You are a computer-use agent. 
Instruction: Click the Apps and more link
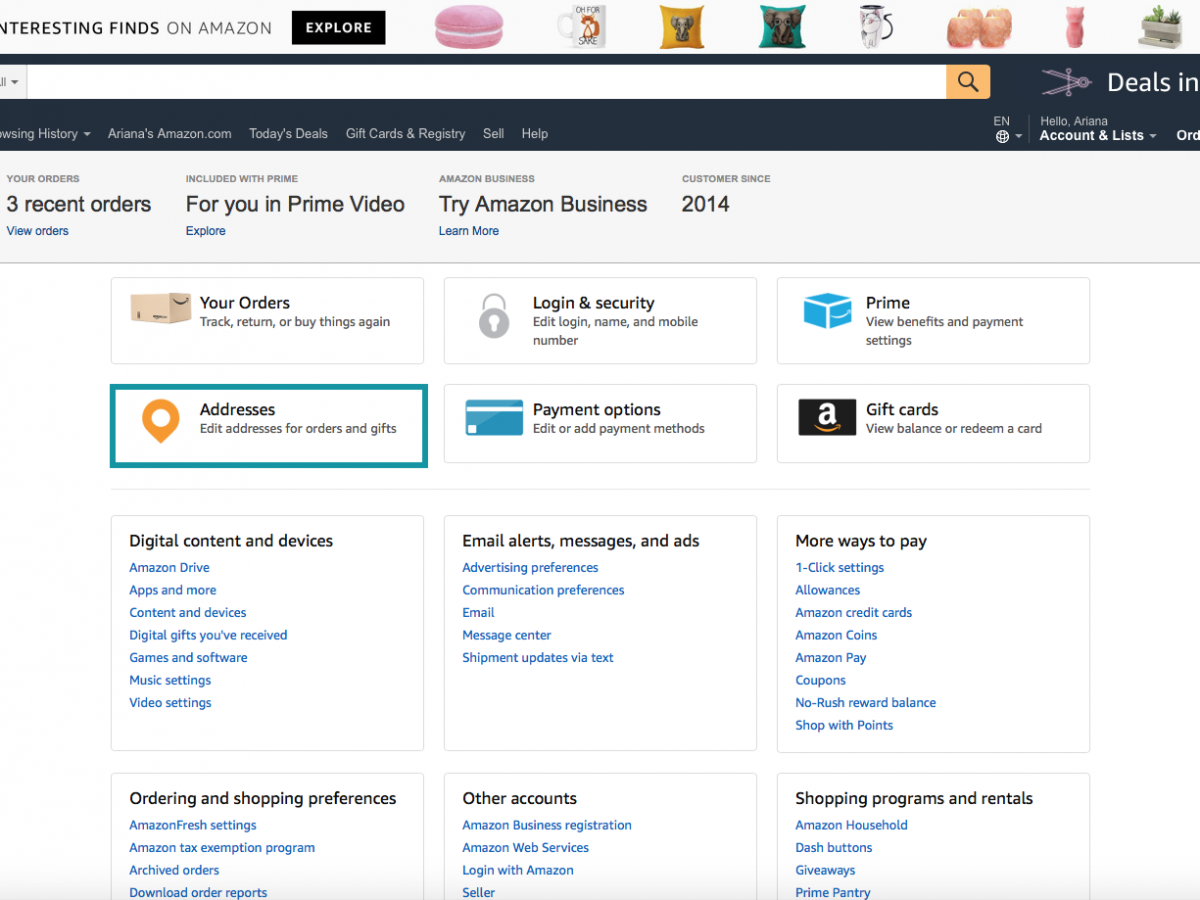pos(173,590)
